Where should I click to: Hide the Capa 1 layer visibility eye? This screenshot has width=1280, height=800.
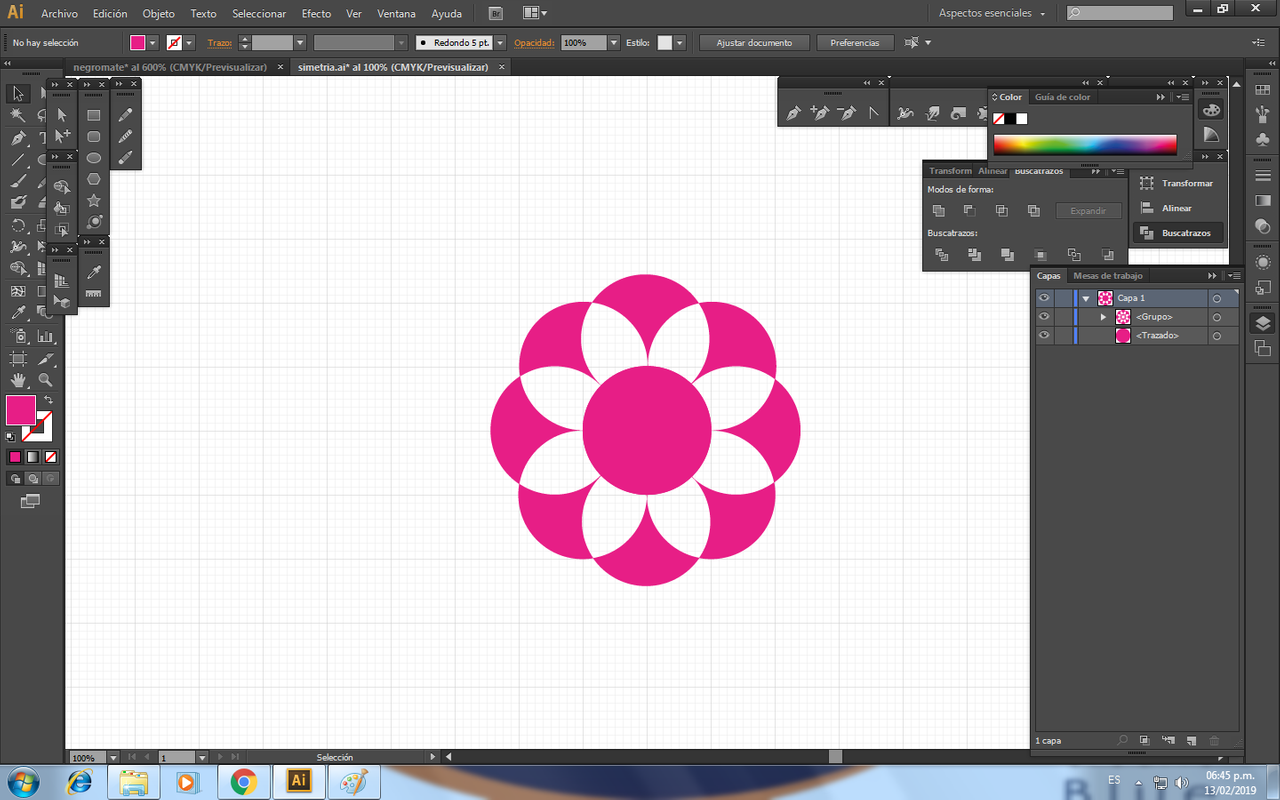coord(1044,298)
